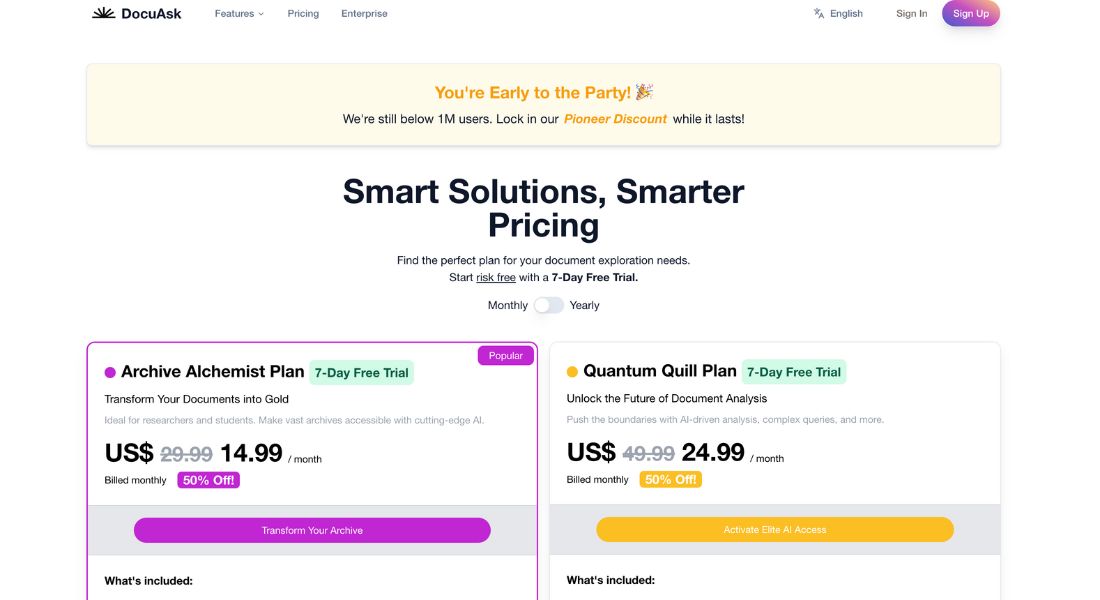Select the Monthly billing option

coord(511,305)
